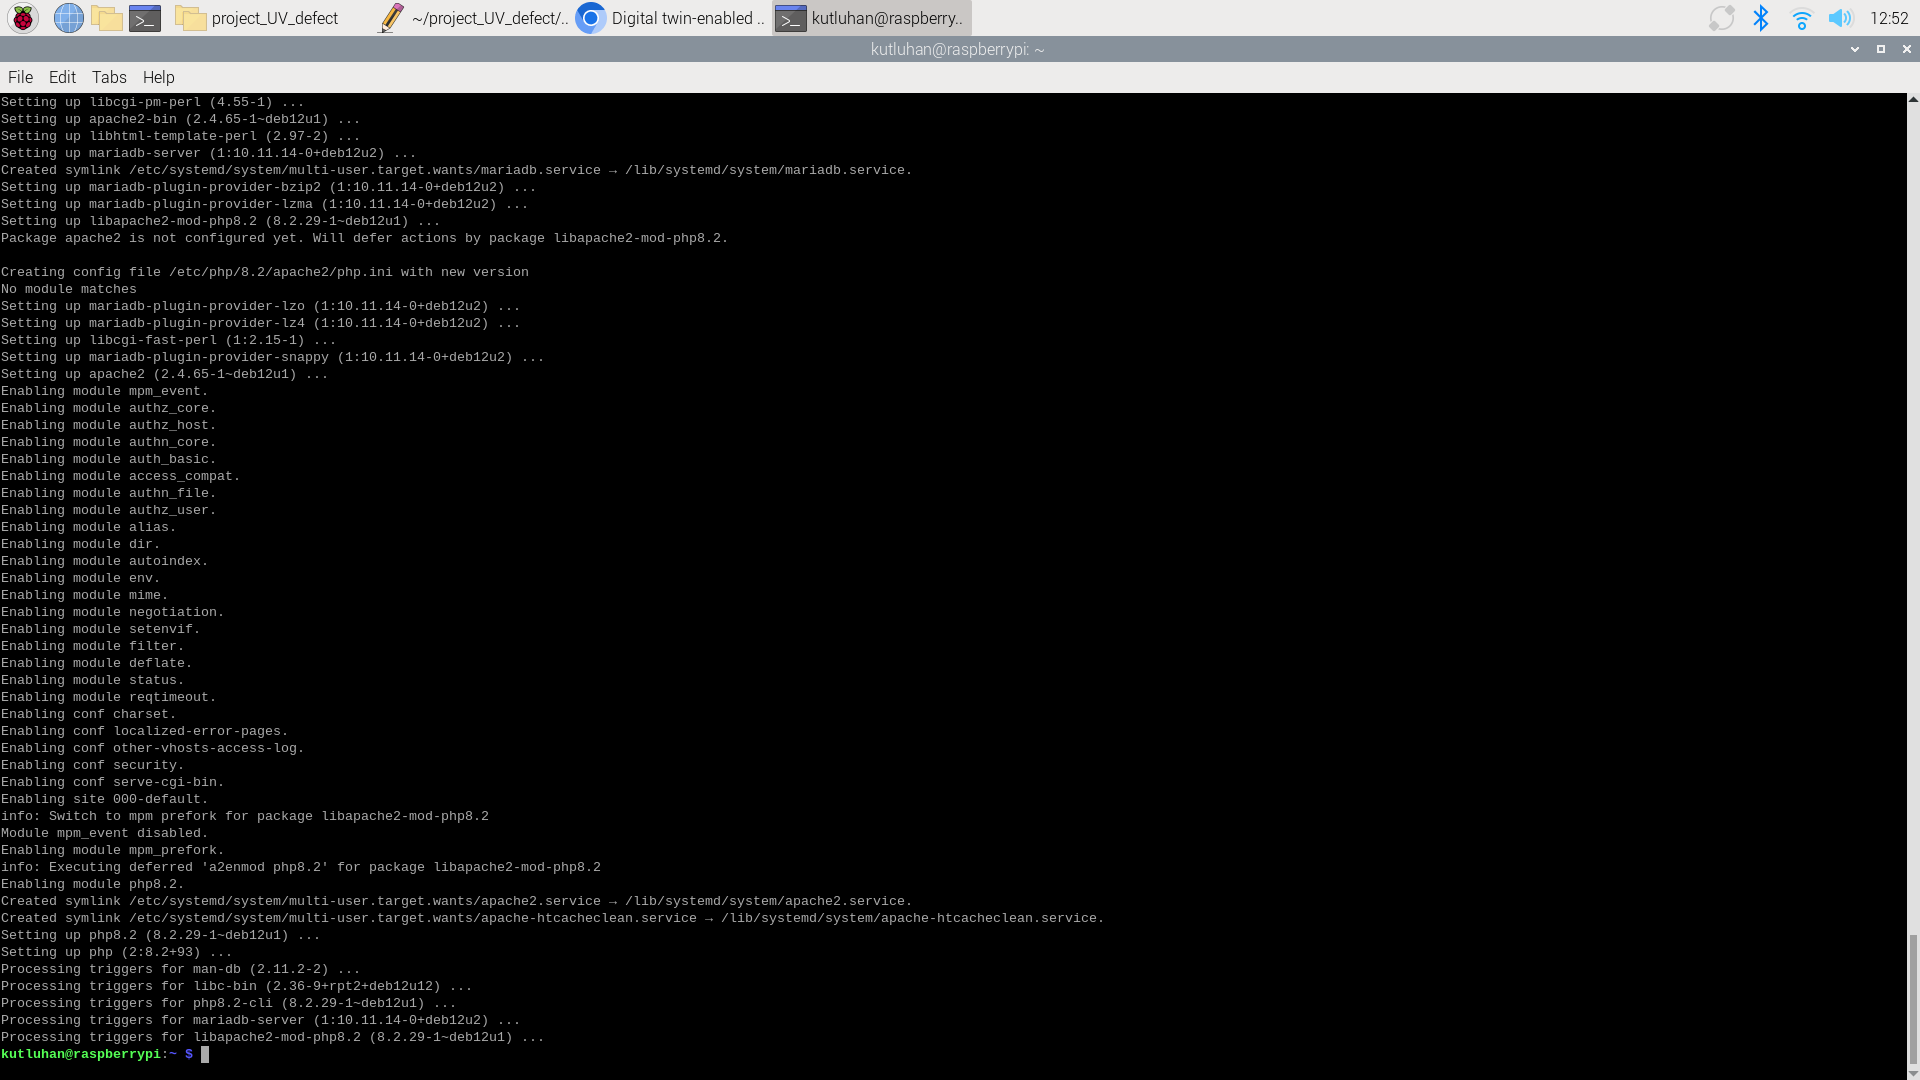Click the 12:52 clock
This screenshot has height=1080, width=1920.
pos(1888,18)
